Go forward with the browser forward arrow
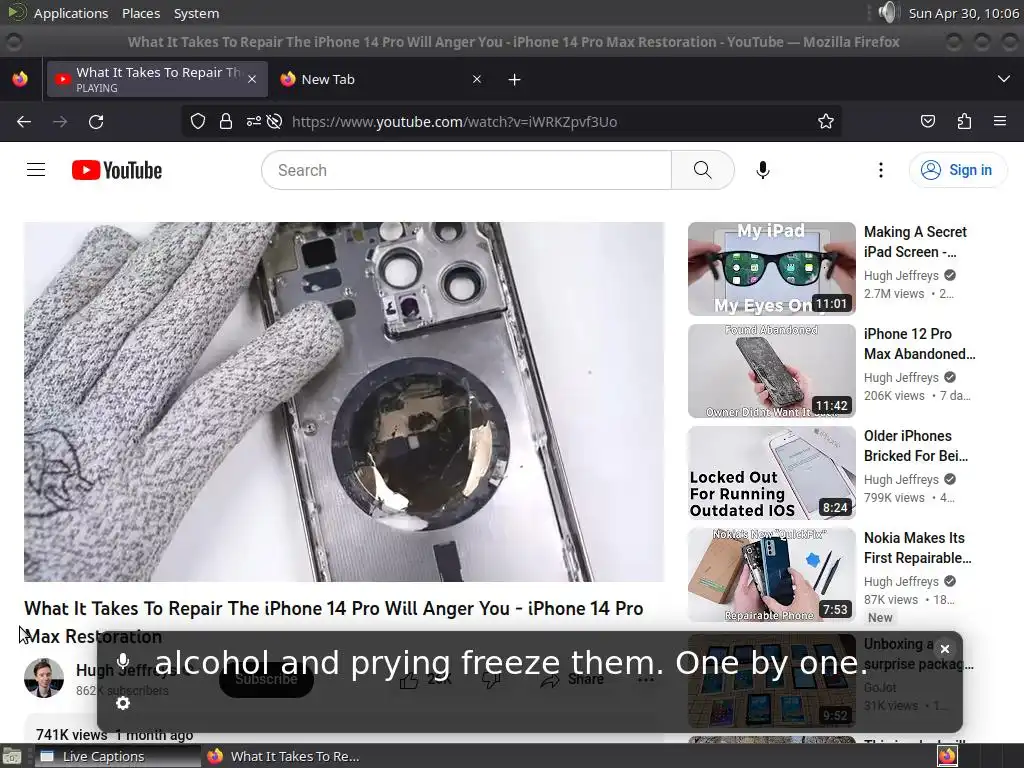 60,121
